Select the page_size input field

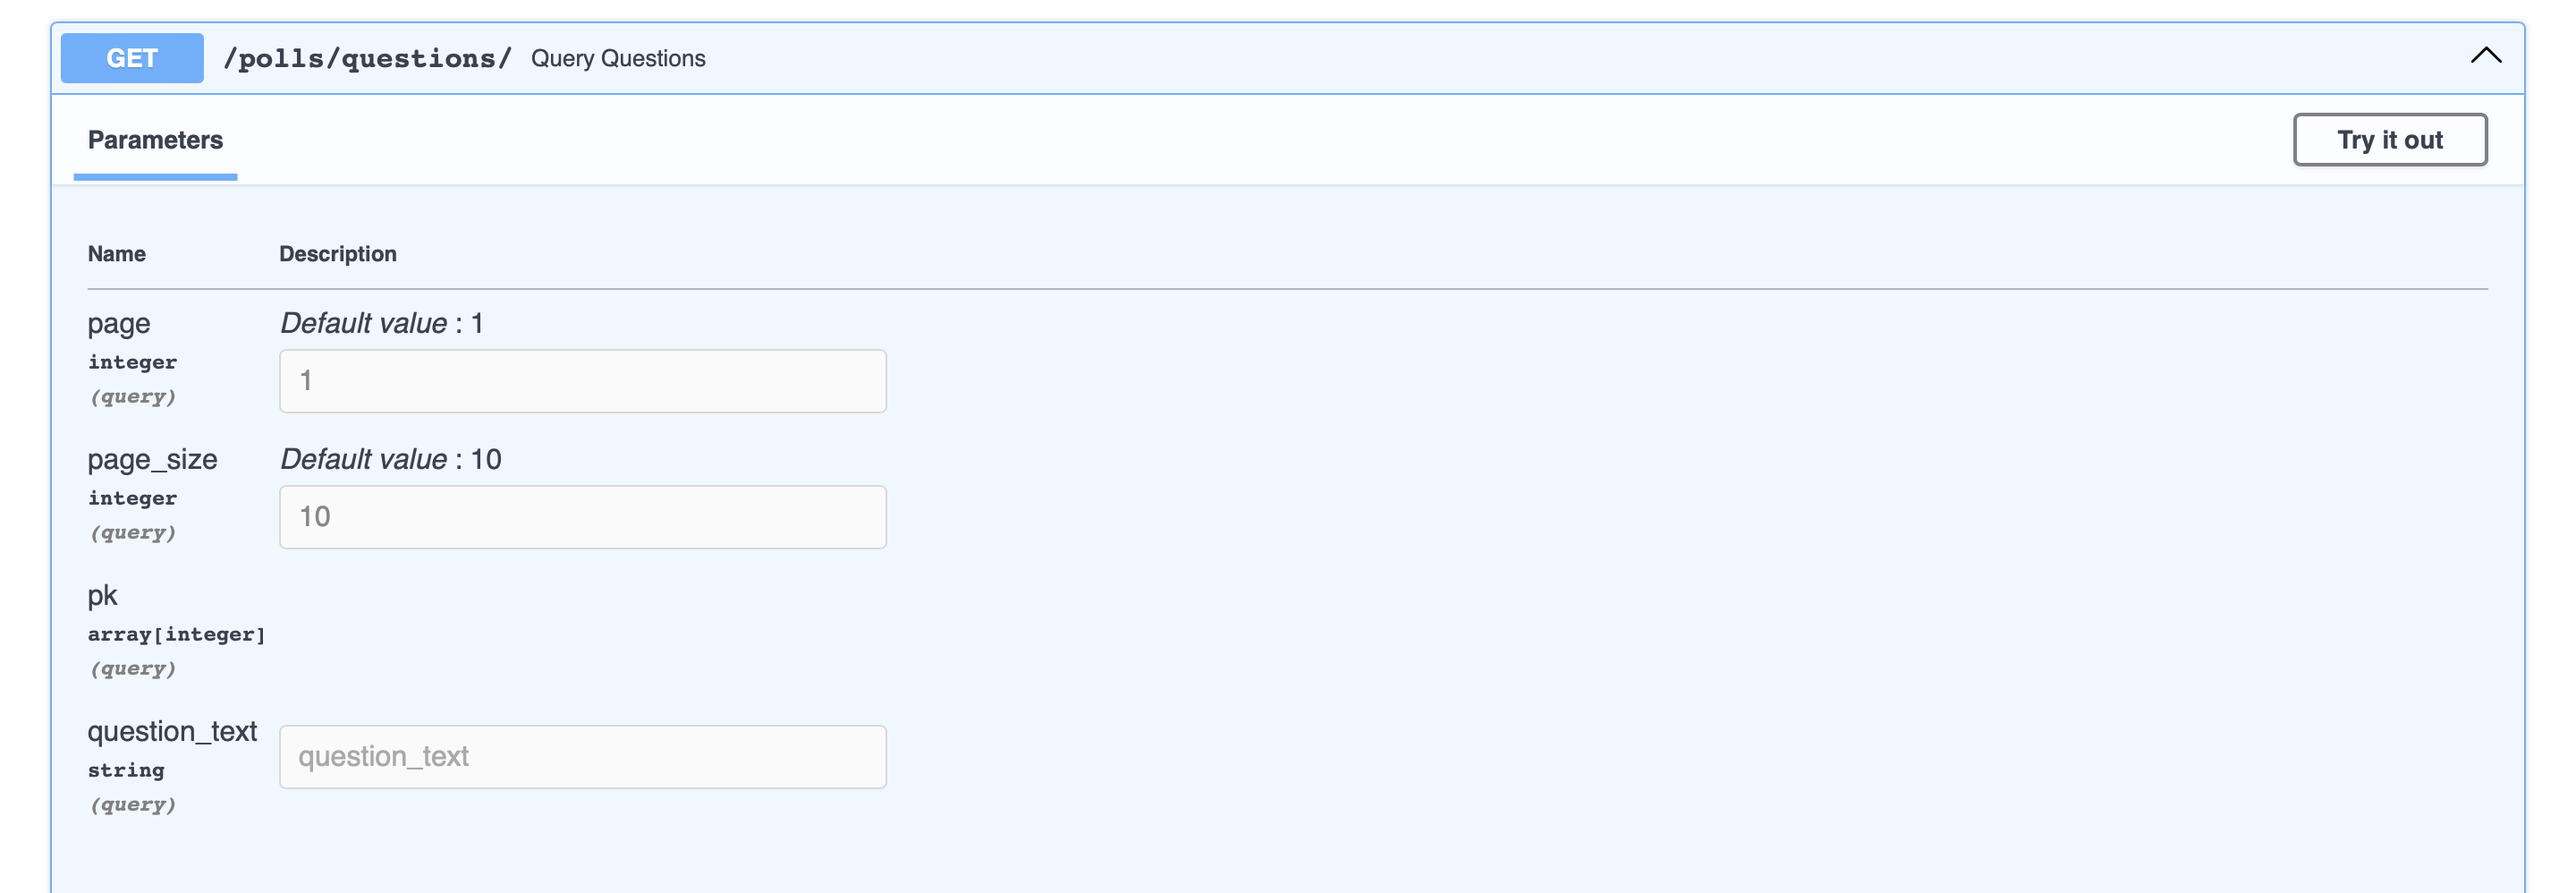[x=582, y=517]
